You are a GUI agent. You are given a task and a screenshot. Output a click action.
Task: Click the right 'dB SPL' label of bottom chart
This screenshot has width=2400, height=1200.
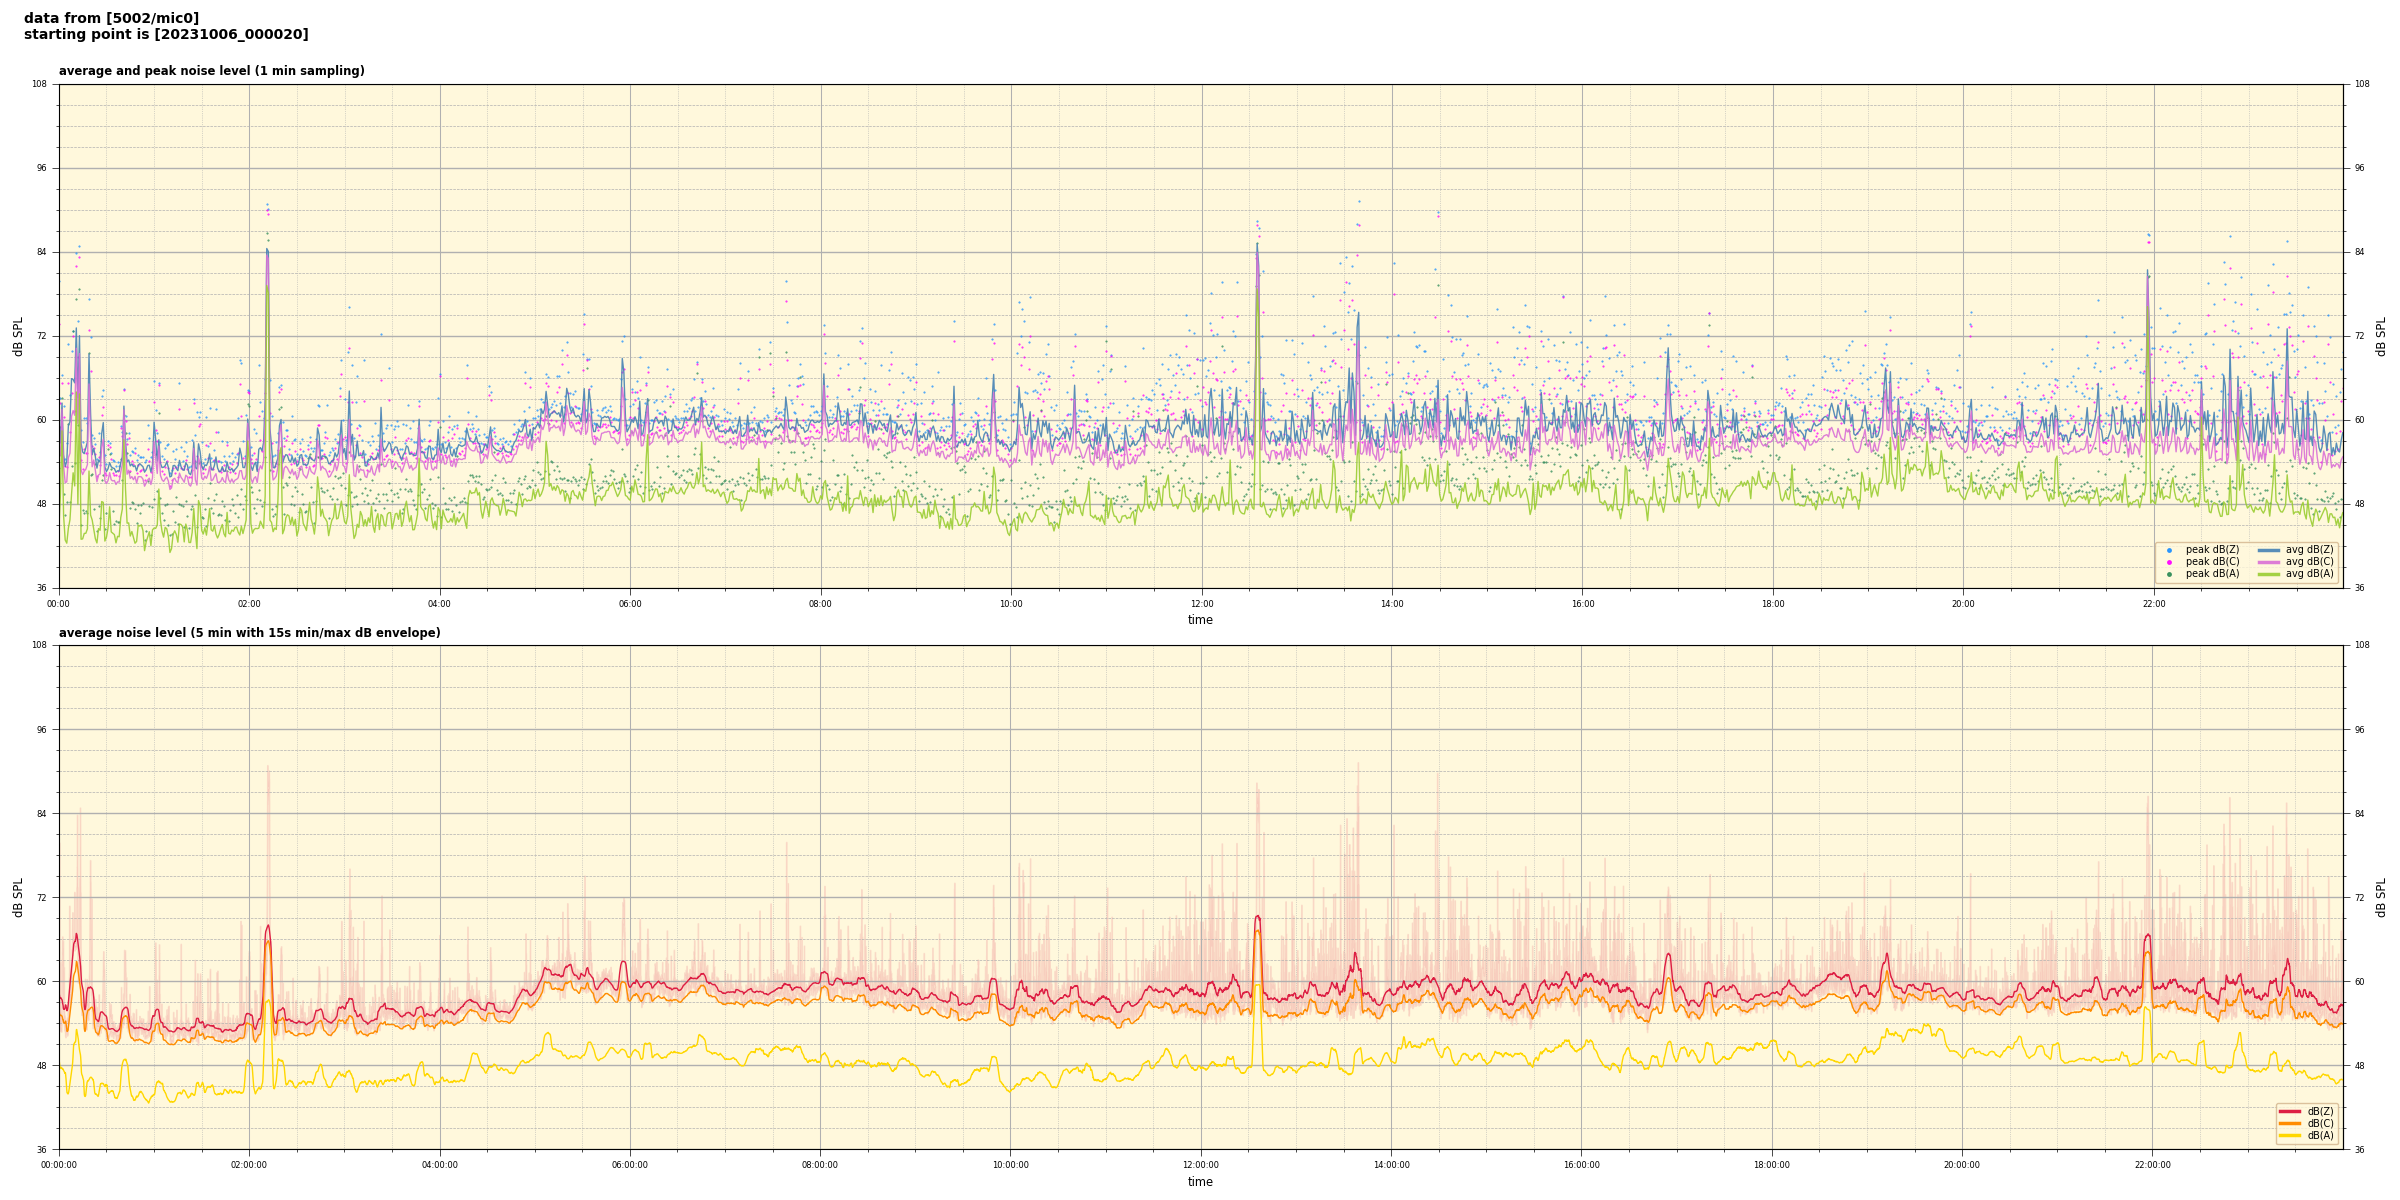pos(2381,897)
